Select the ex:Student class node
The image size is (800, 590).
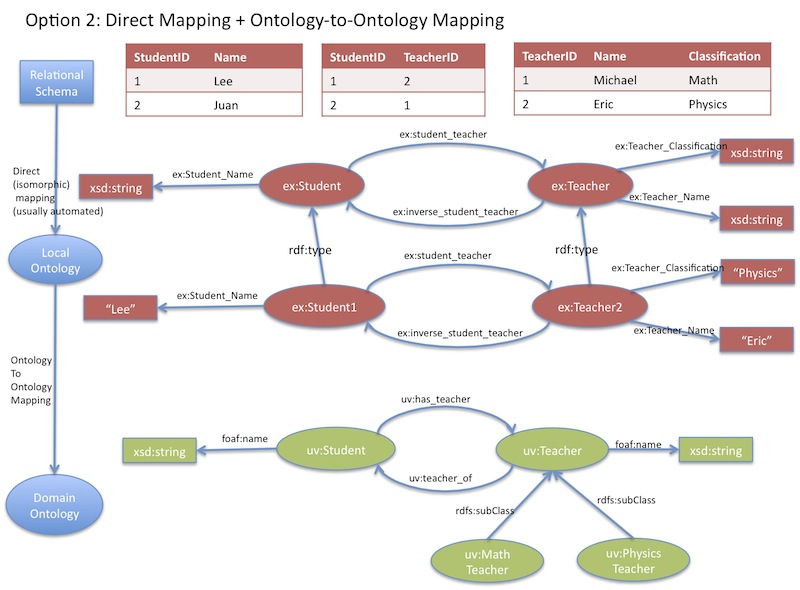[312, 186]
